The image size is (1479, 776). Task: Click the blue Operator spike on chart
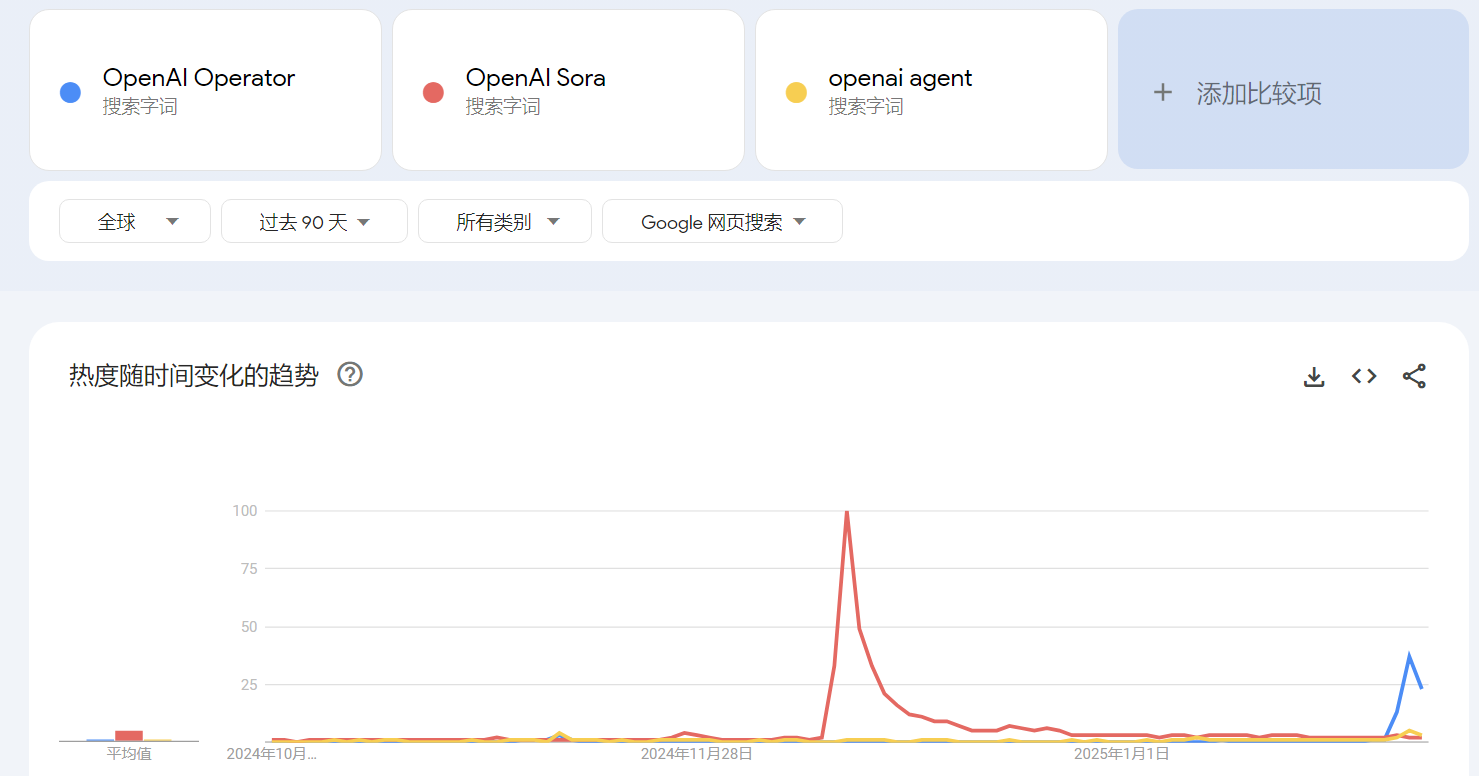[1409, 657]
